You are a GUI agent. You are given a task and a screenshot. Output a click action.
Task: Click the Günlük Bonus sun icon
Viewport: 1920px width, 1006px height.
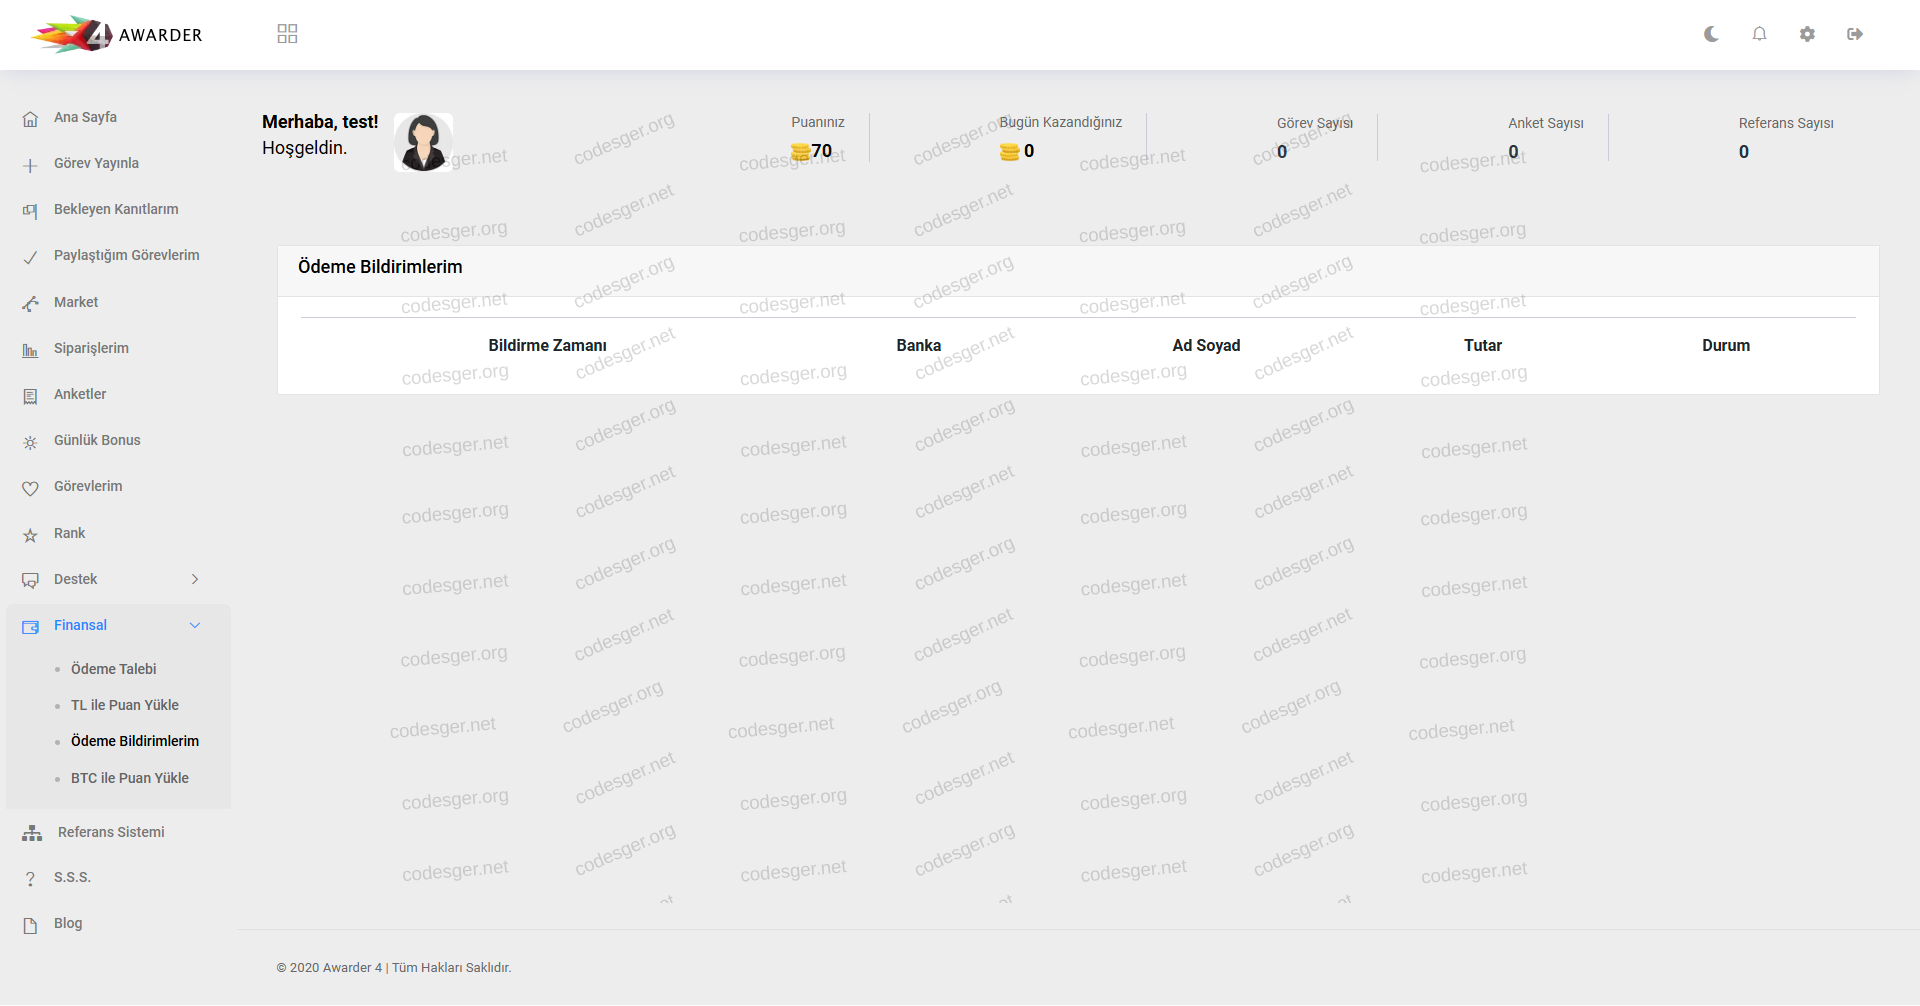[x=30, y=442]
